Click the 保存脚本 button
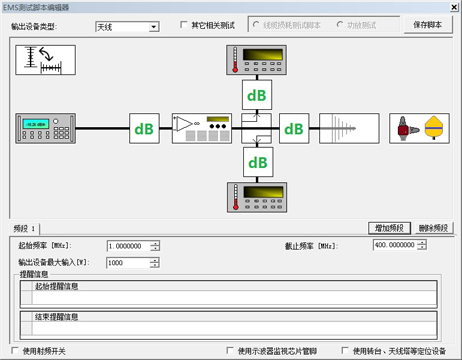This screenshot has width=462, height=360. pyautogui.click(x=428, y=25)
